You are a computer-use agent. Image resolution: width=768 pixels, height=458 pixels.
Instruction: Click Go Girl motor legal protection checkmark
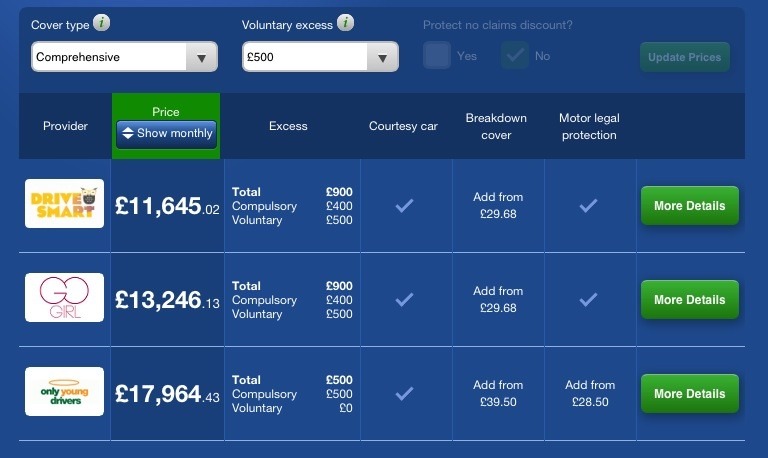589,299
